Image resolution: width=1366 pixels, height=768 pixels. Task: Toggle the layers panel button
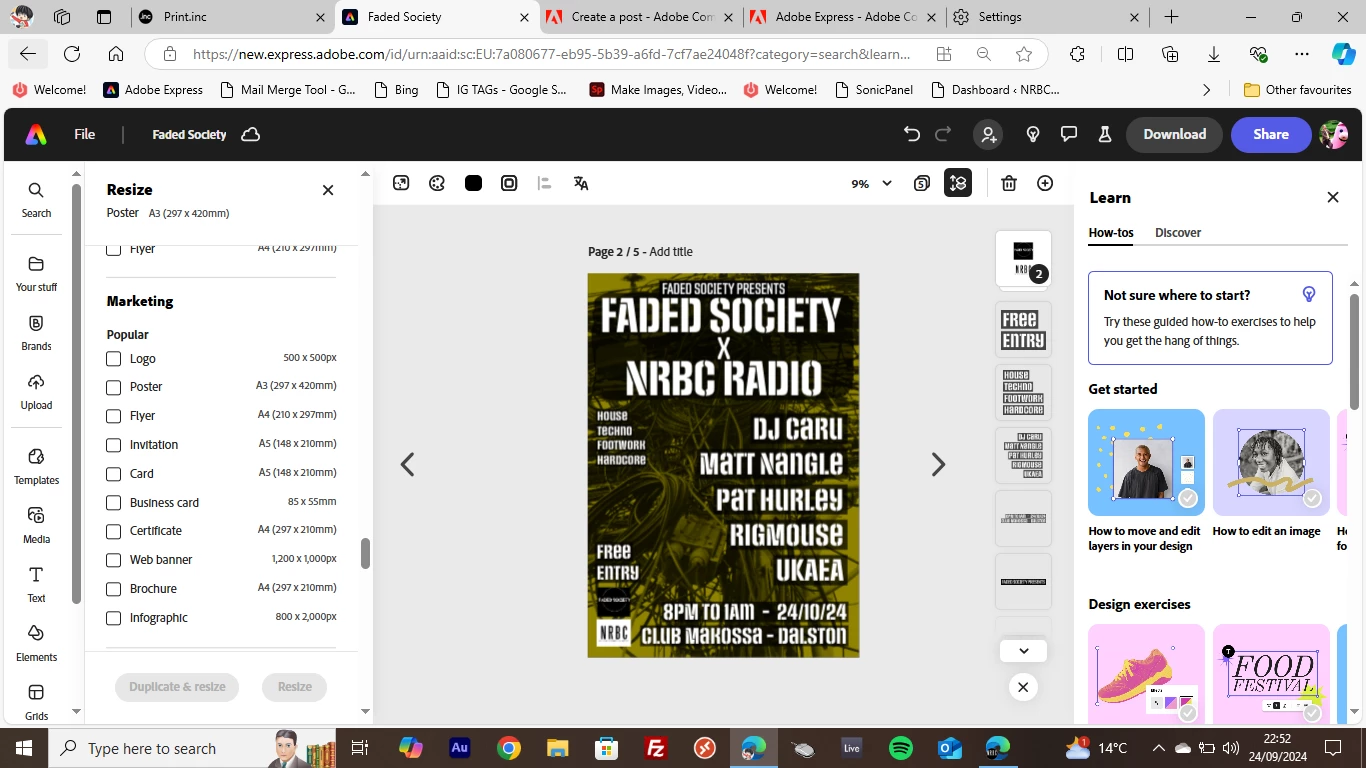(958, 183)
